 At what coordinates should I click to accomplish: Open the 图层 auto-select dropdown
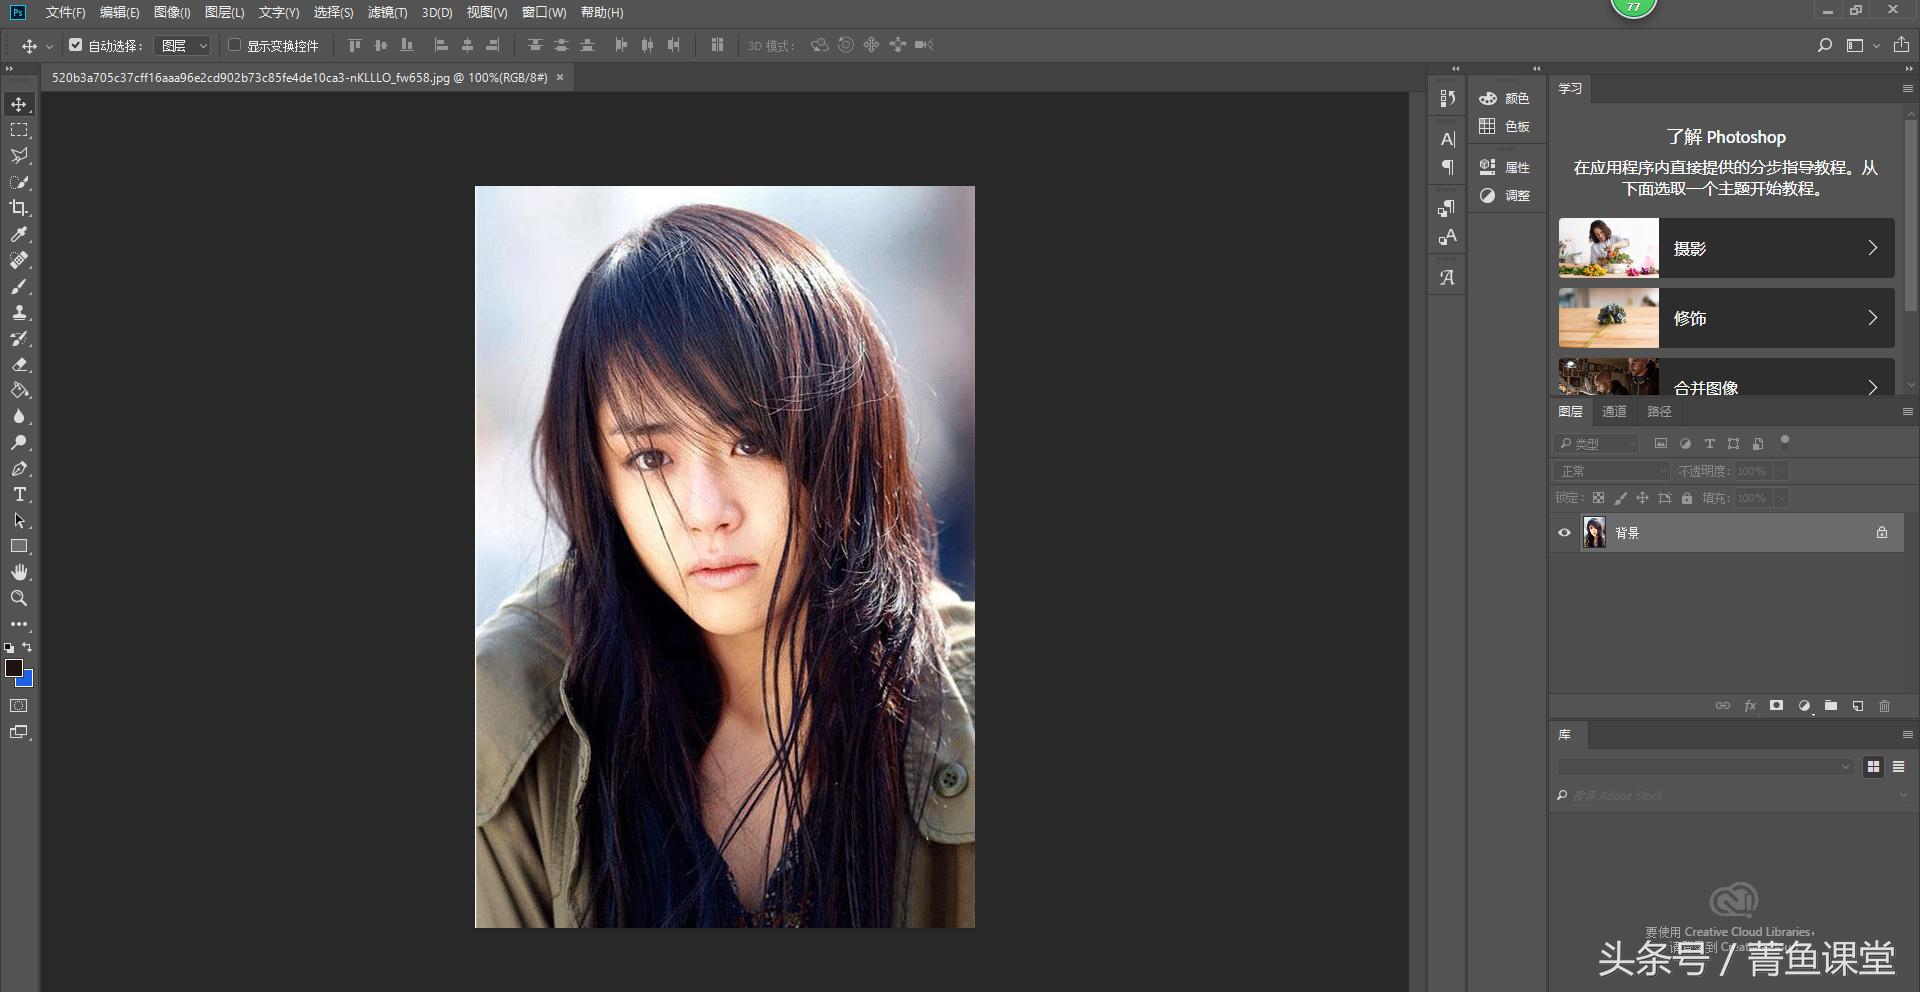coord(184,46)
